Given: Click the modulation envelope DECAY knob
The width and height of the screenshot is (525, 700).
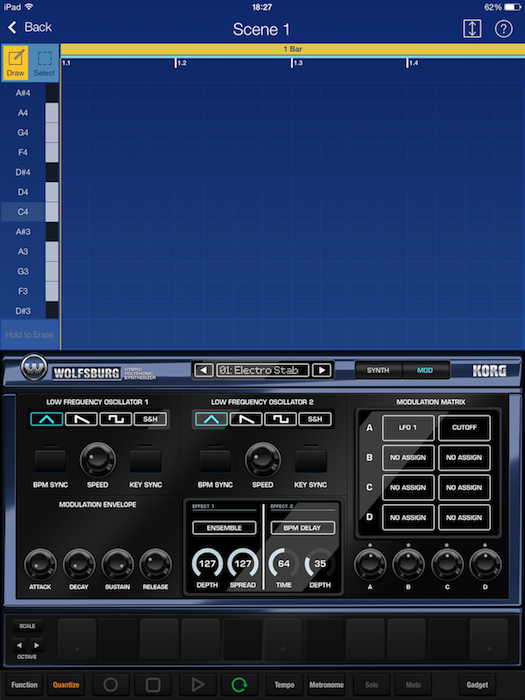Looking at the screenshot, I should click(79, 564).
